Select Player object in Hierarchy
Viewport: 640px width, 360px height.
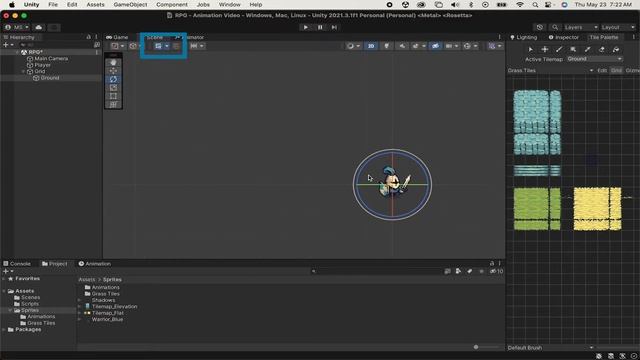point(42,65)
